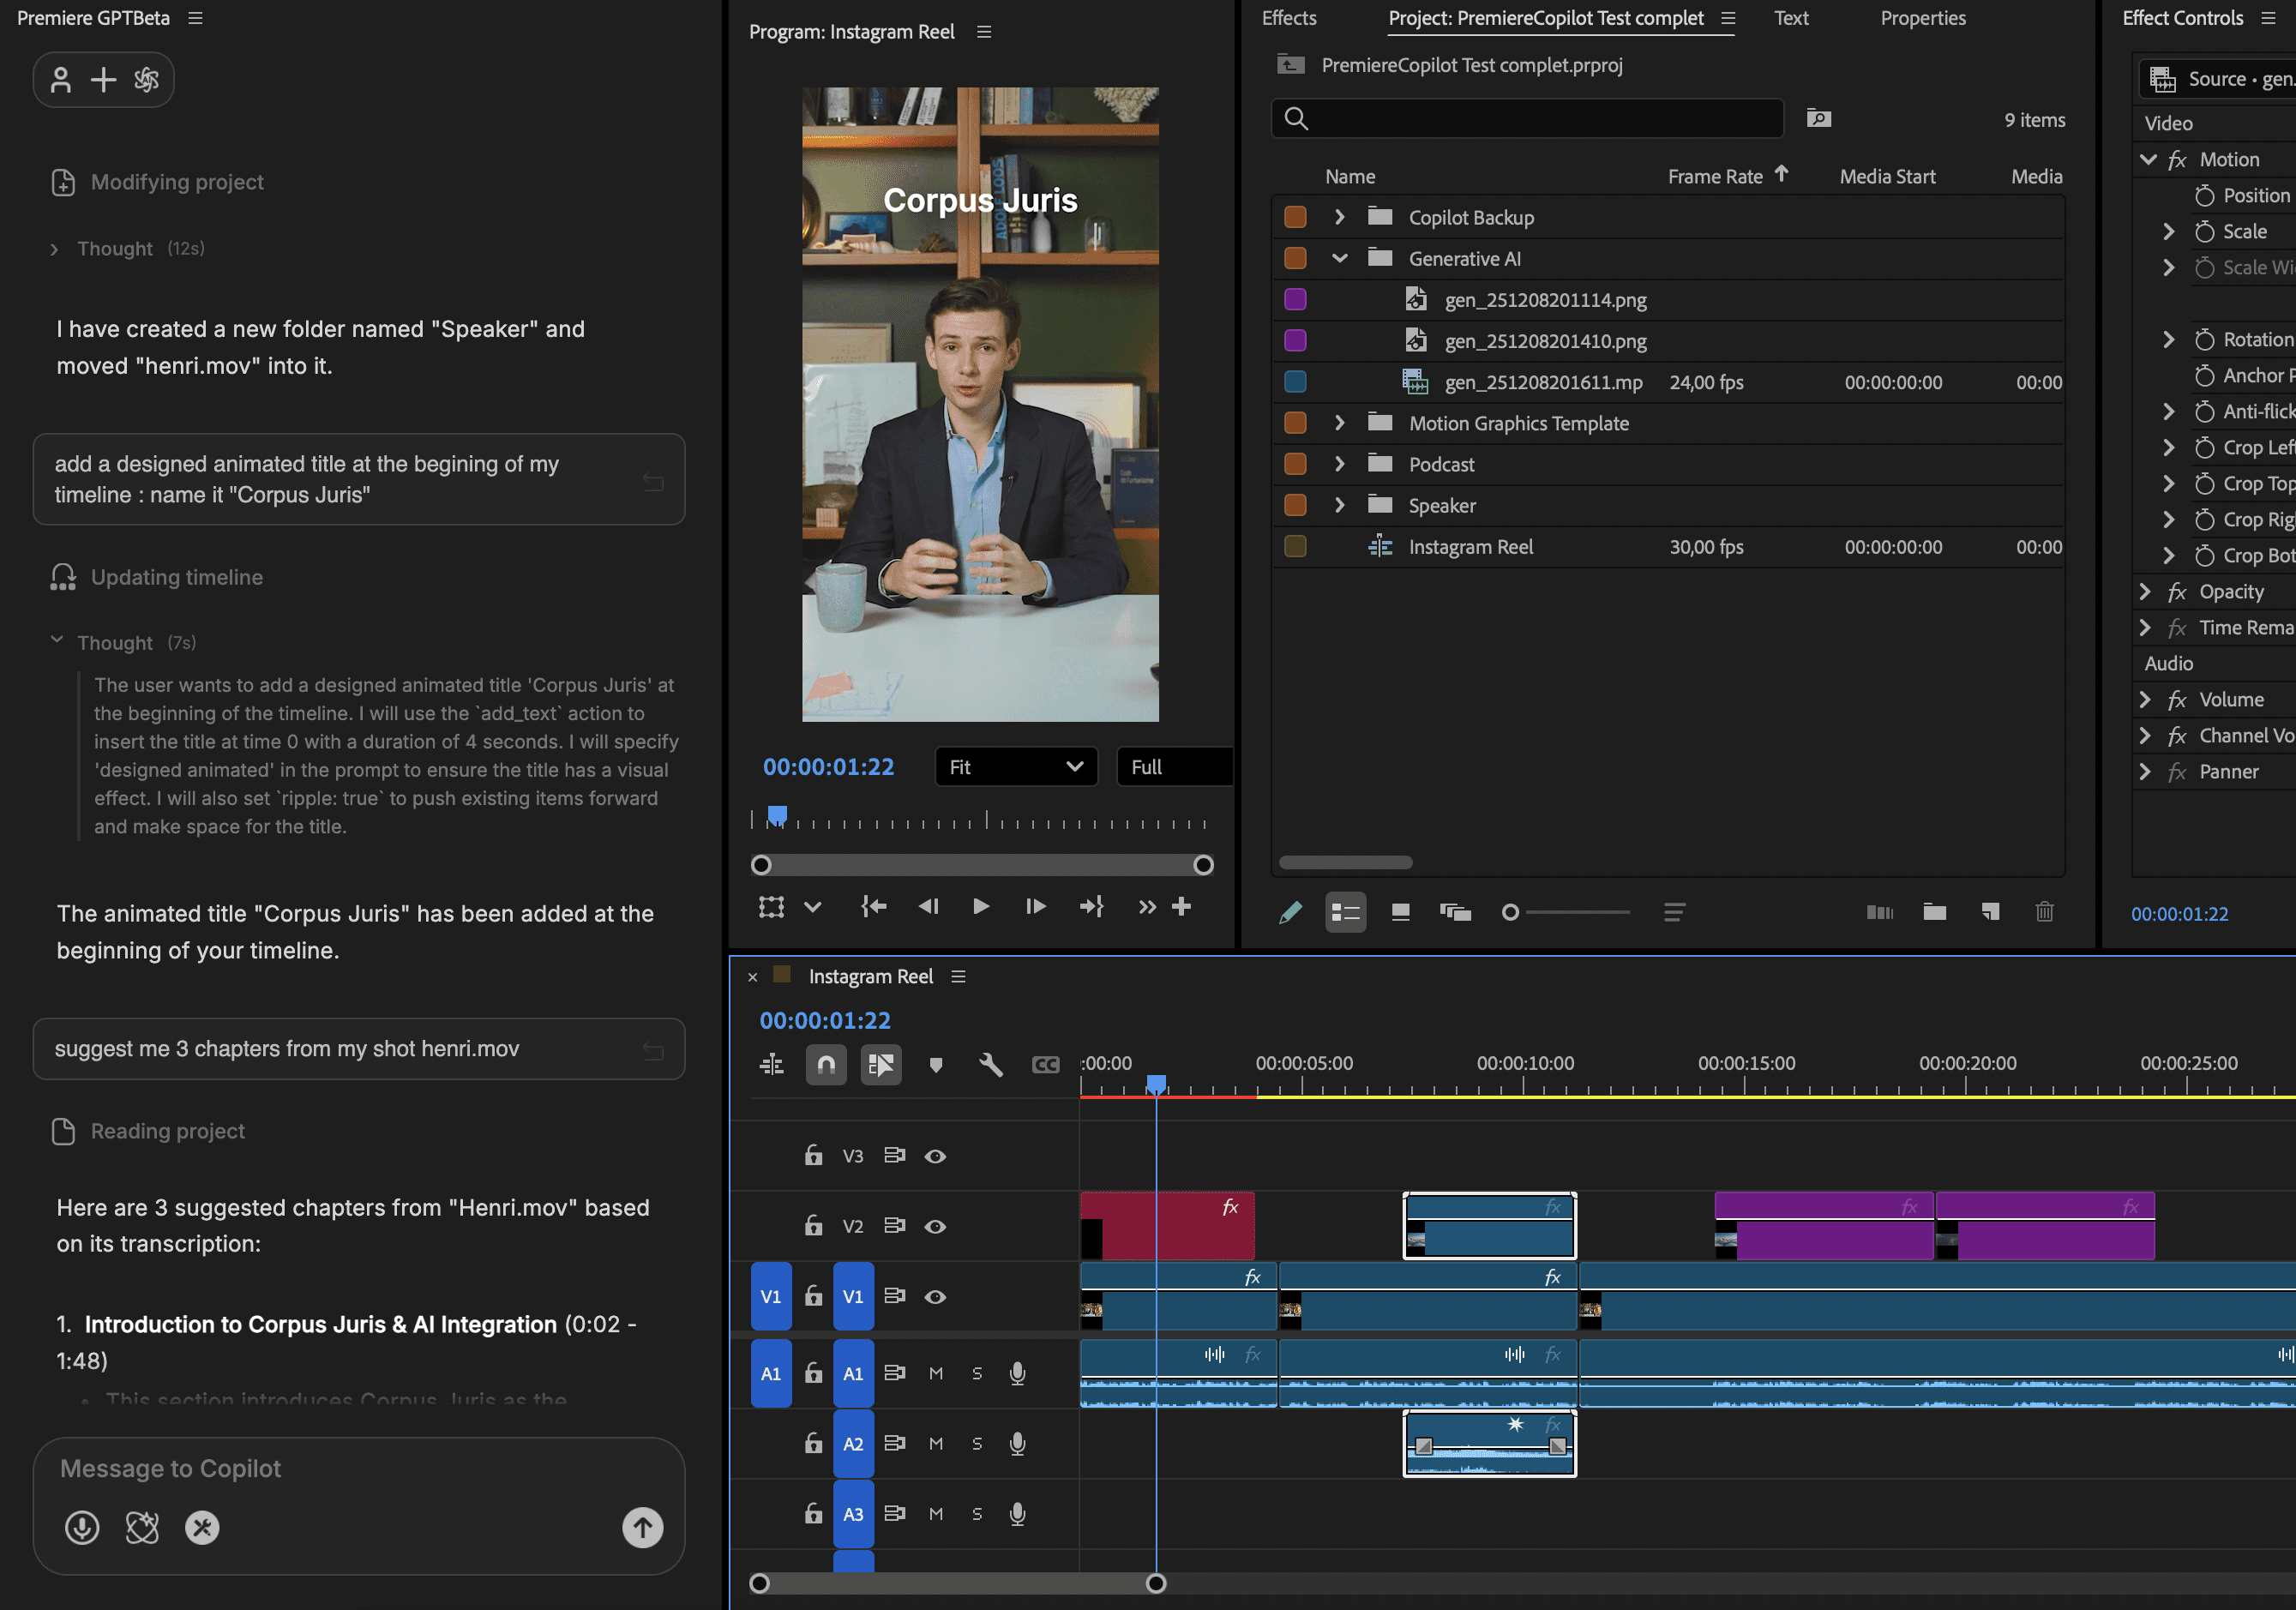
Task: Click the undo arrow next to the chapters prompt
Action: 654,1050
